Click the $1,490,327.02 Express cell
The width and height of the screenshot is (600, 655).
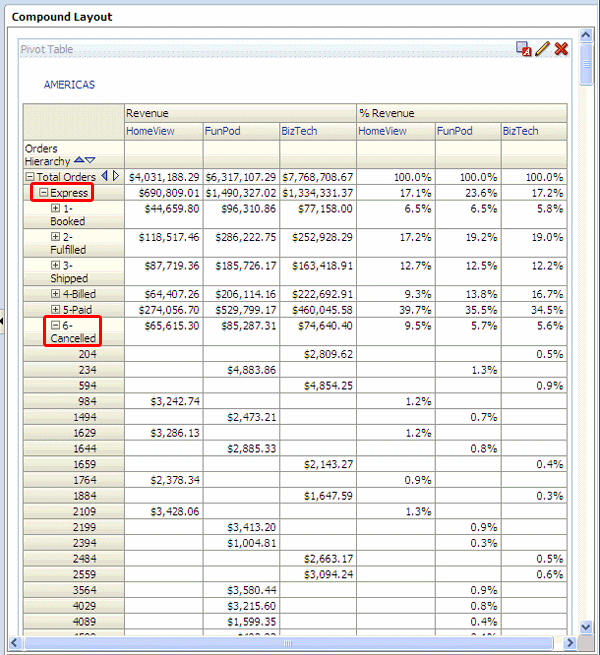pyautogui.click(x=241, y=193)
